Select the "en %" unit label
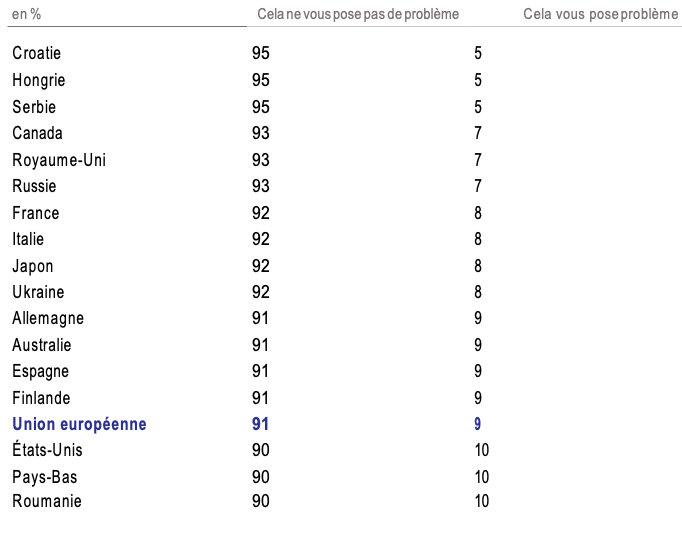682x539 pixels. click(27, 14)
